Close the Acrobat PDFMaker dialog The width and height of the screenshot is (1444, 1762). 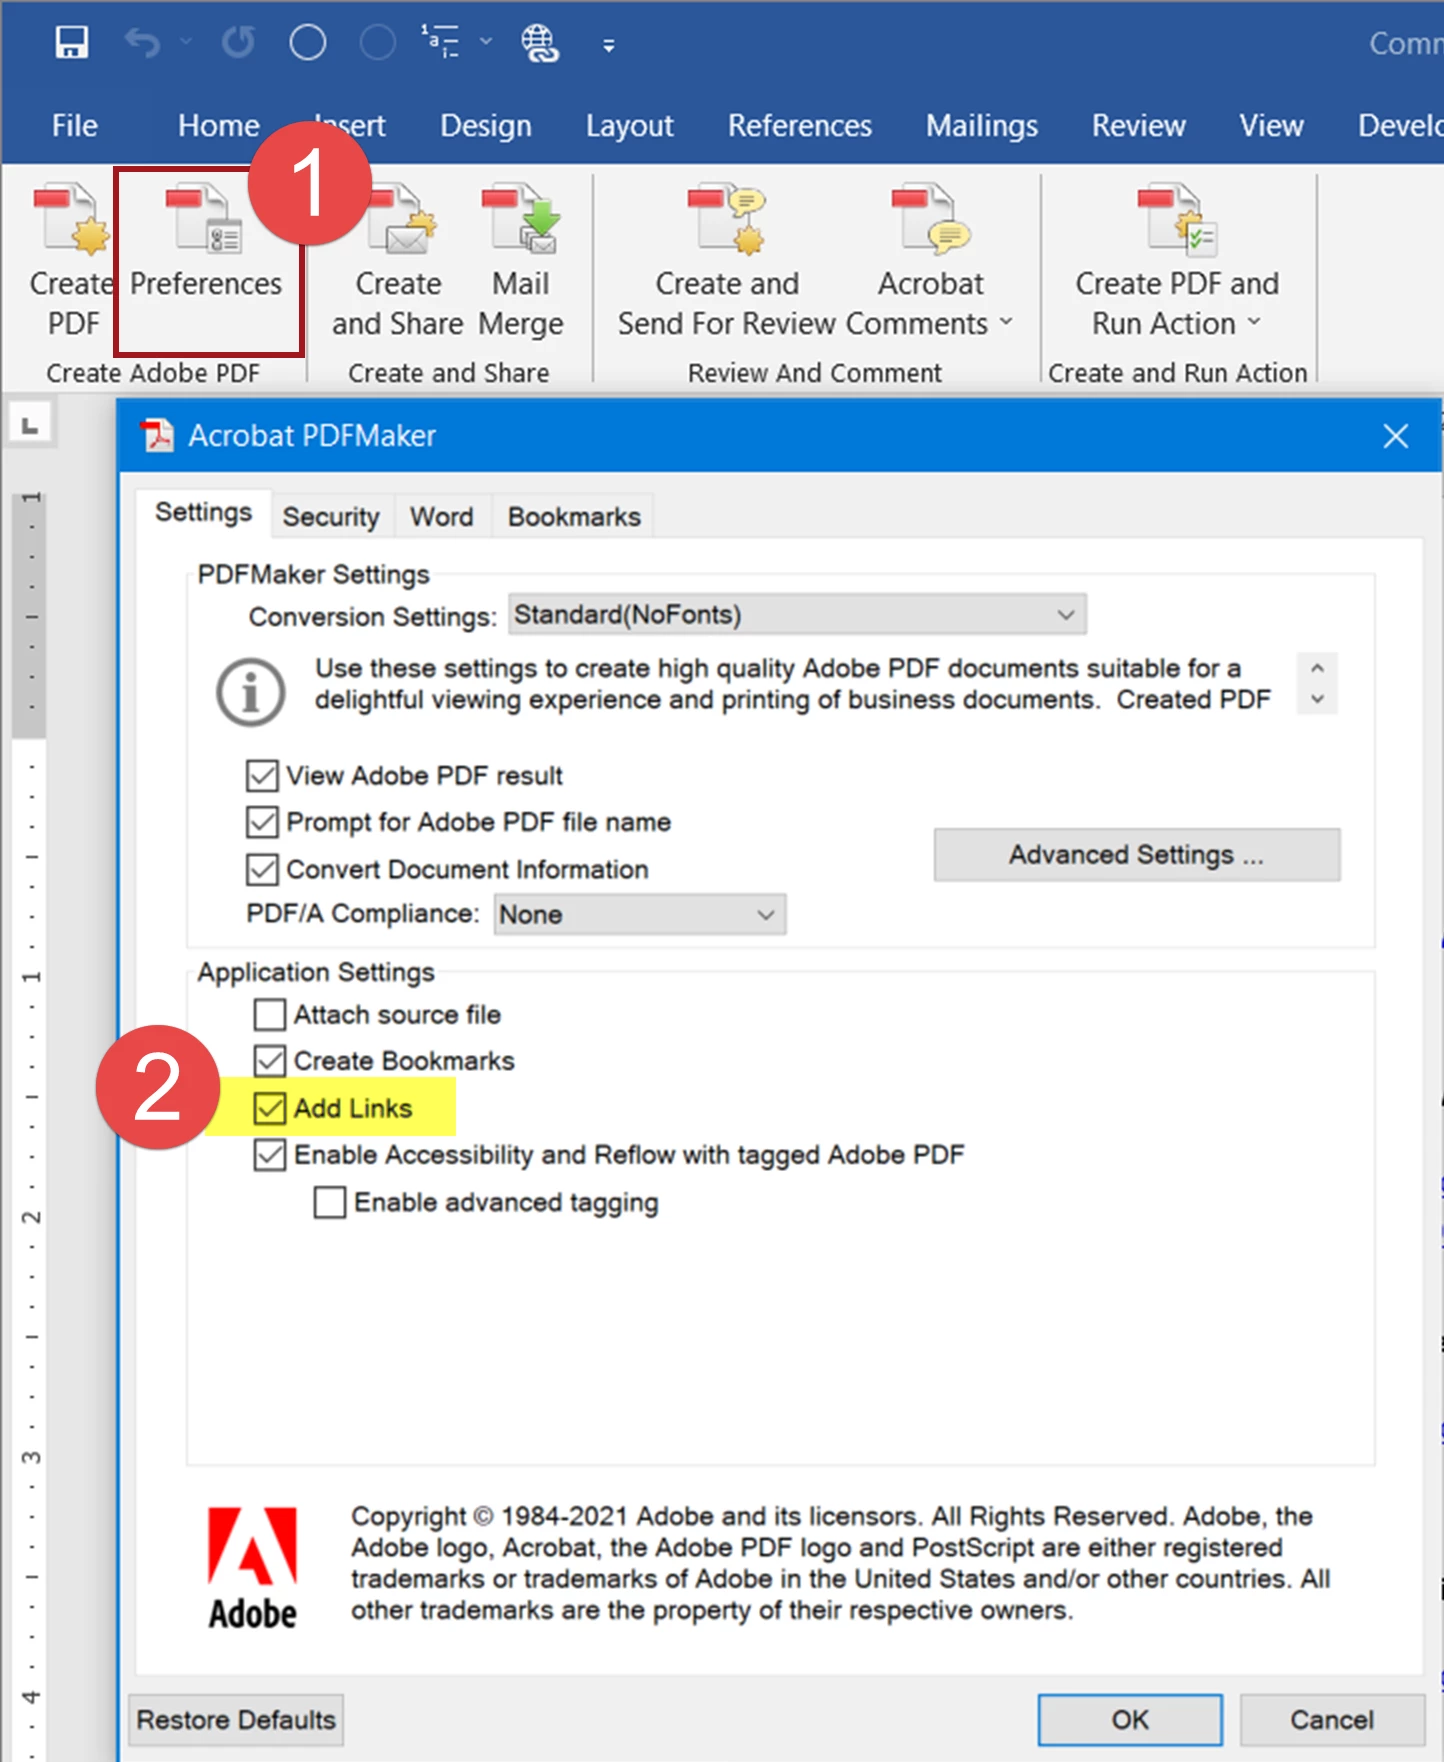pyautogui.click(x=1395, y=436)
